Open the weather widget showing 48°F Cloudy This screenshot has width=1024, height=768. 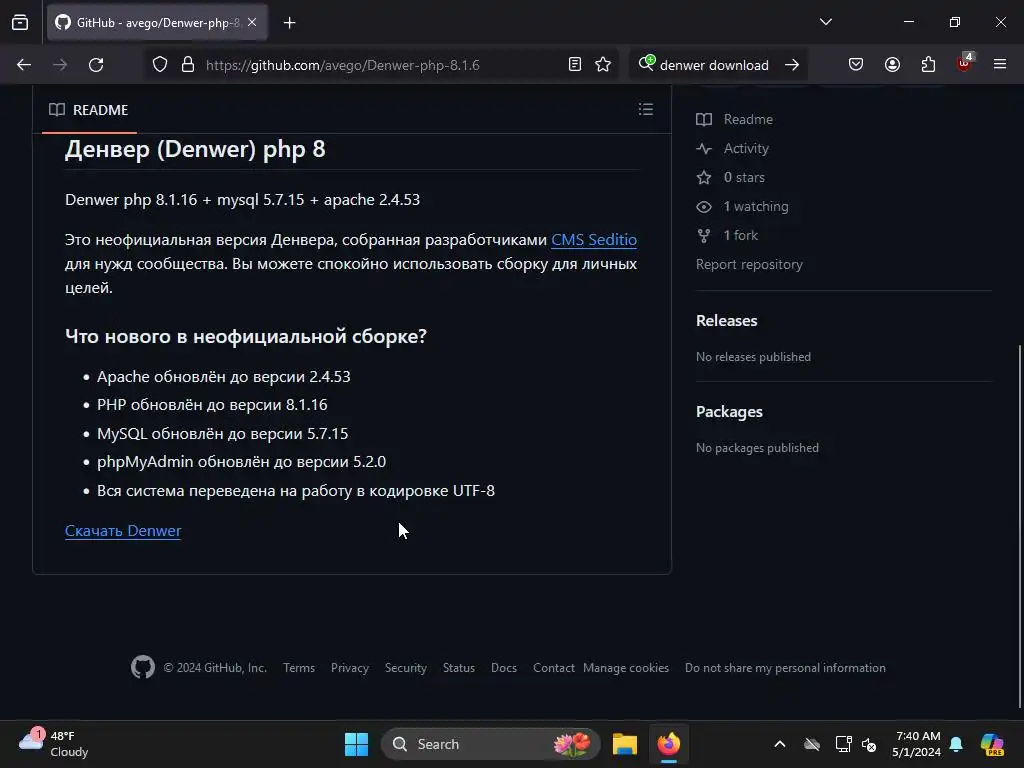pos(54,744)
